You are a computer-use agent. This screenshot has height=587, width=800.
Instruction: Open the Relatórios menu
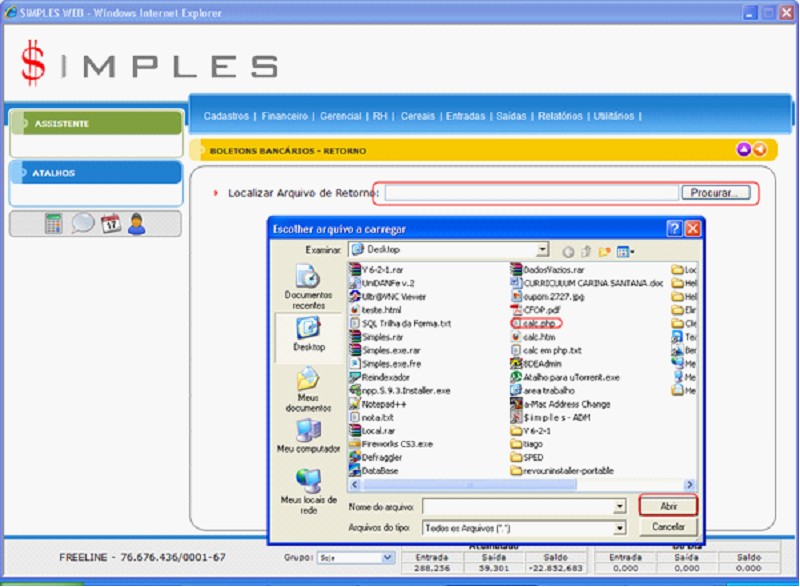click(560, 116)
